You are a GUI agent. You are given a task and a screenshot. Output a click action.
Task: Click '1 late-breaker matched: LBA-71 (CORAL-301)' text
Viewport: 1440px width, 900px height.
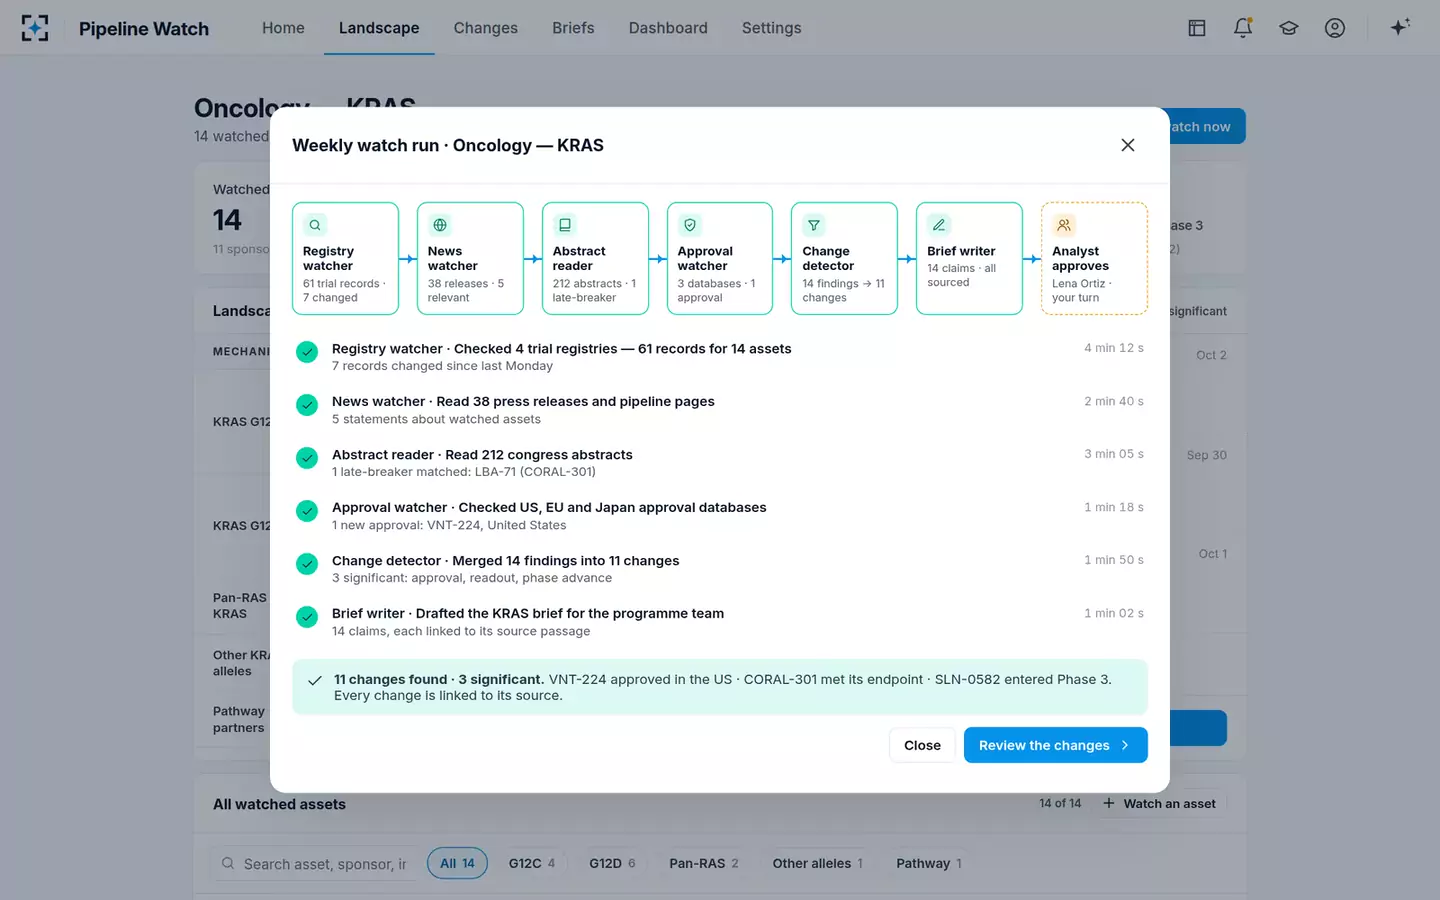[464, 472]
